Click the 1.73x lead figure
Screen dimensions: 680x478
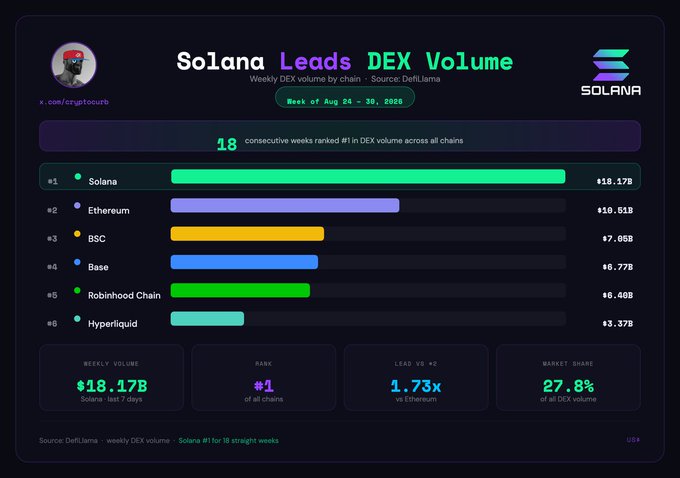(x=416, y=385)
